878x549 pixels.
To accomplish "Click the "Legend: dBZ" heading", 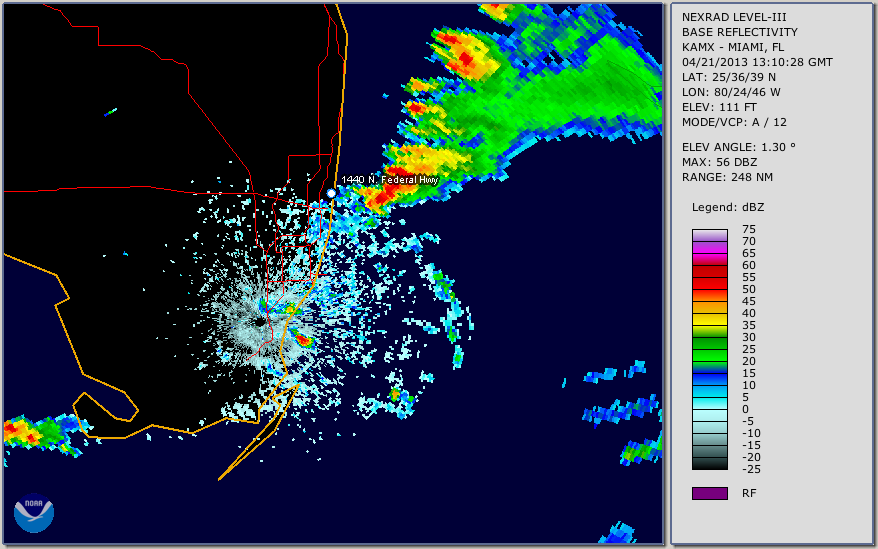I will click(728, 207).
